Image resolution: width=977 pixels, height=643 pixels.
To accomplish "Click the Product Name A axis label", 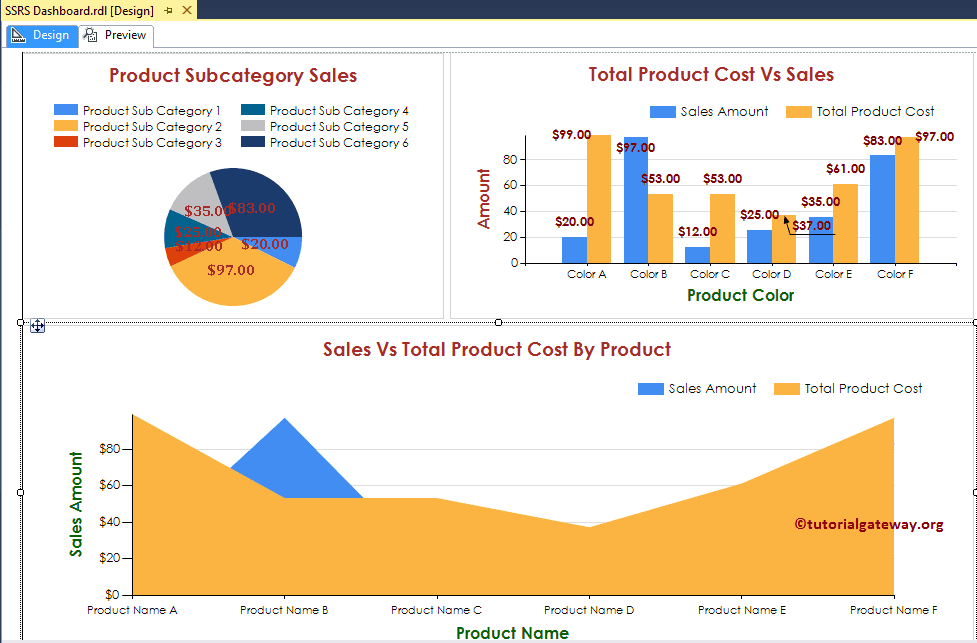I will coord(133,610).
